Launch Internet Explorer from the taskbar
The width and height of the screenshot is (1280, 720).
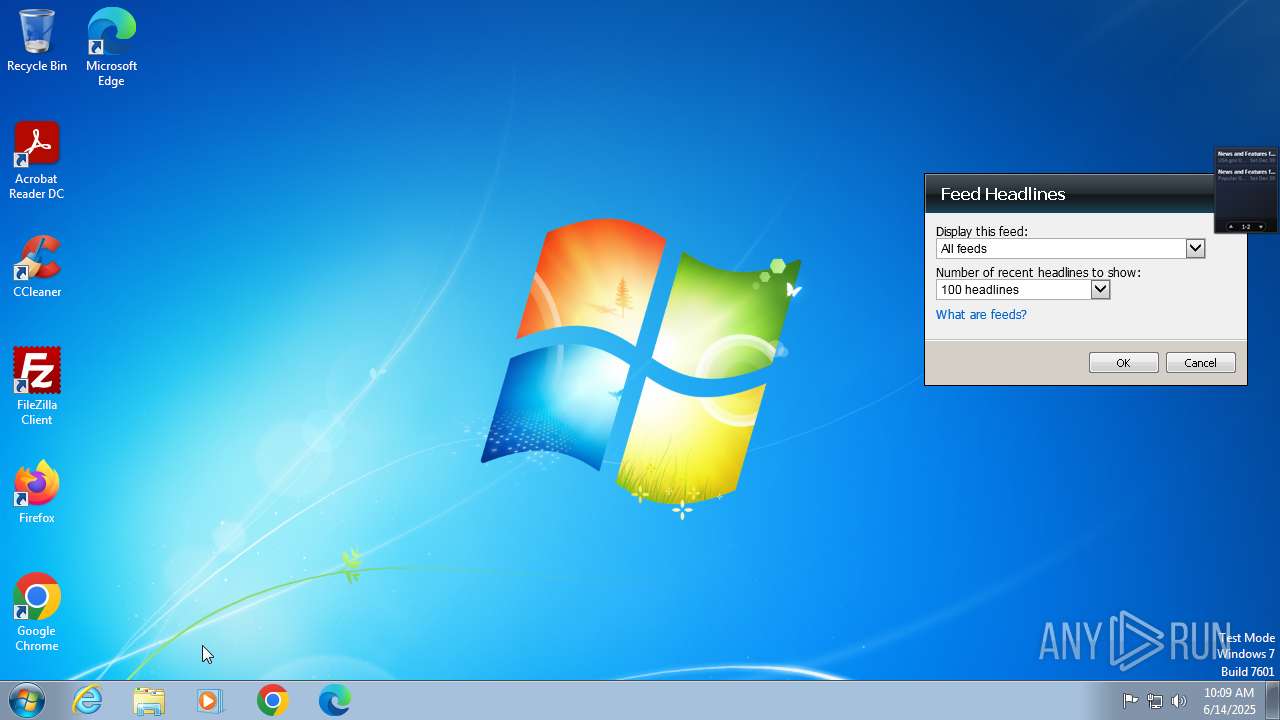point(88,701)
